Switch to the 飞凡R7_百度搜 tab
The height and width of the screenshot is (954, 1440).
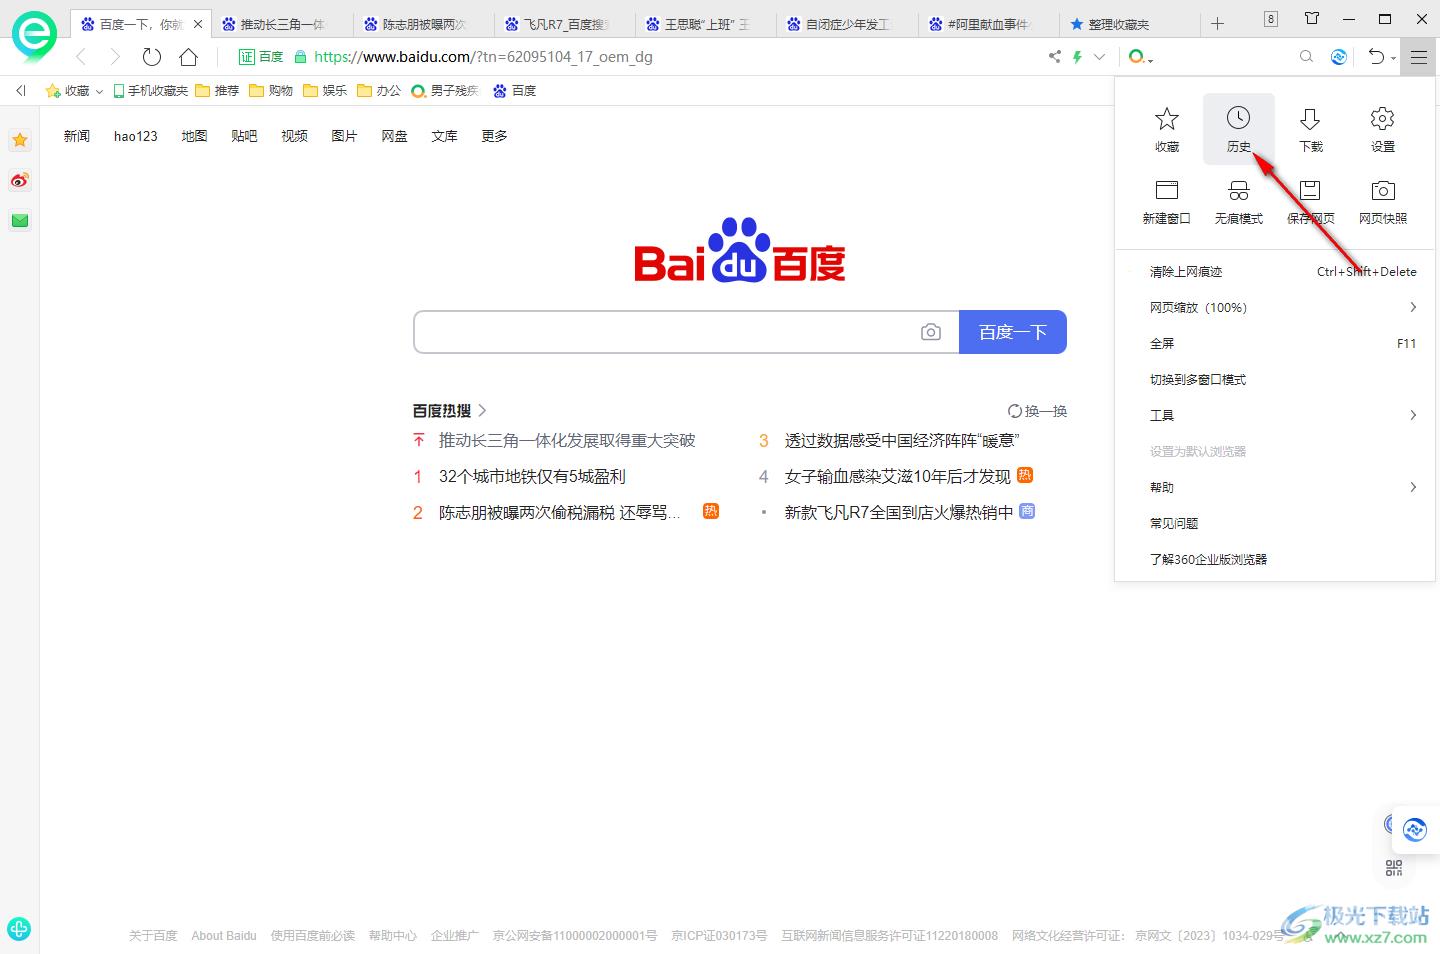coord(565,24)
